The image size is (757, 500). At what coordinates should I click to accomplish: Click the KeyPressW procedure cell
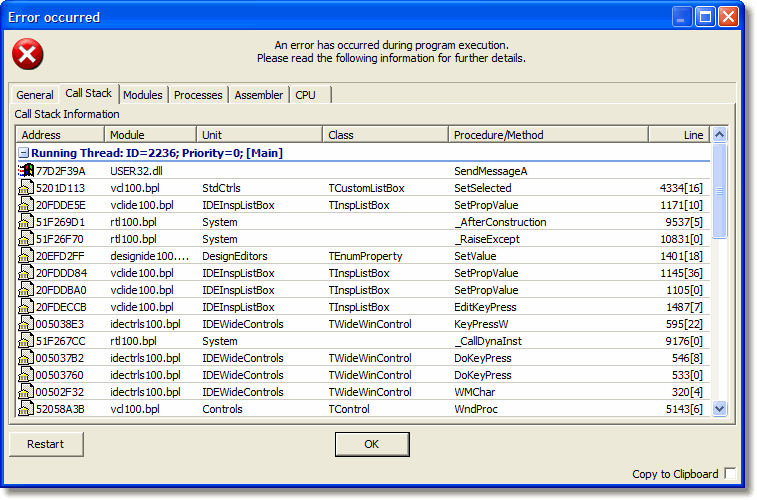coord(481,324)
